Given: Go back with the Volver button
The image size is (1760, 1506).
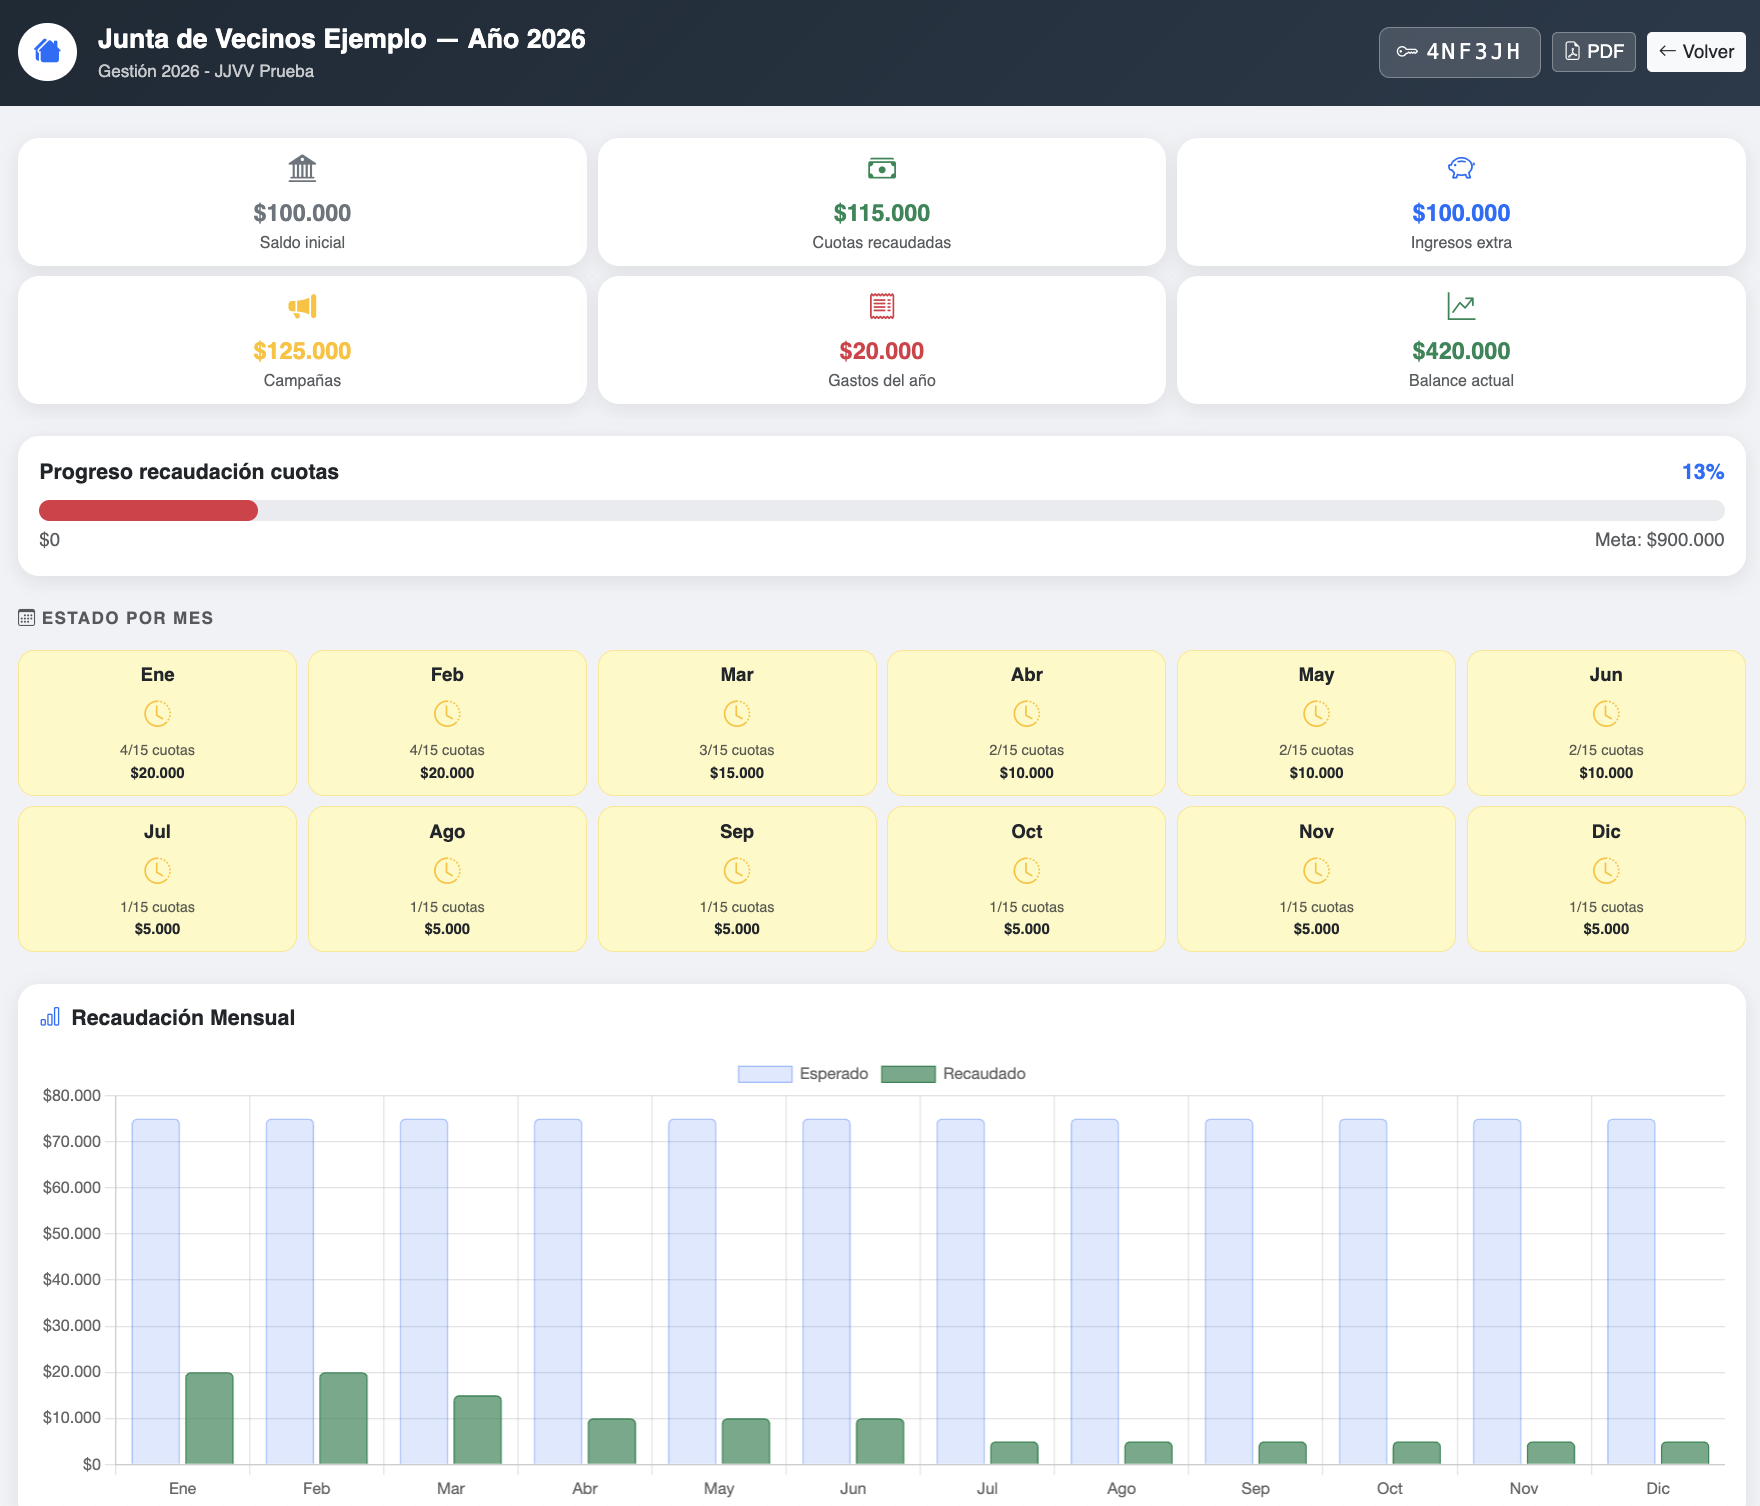Looking at the screenshot, I should point(1696,52).
